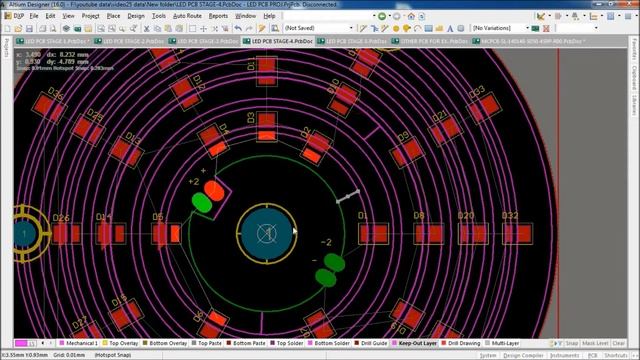
Task: Click the Print Preview icon
Action: point(53,29)
